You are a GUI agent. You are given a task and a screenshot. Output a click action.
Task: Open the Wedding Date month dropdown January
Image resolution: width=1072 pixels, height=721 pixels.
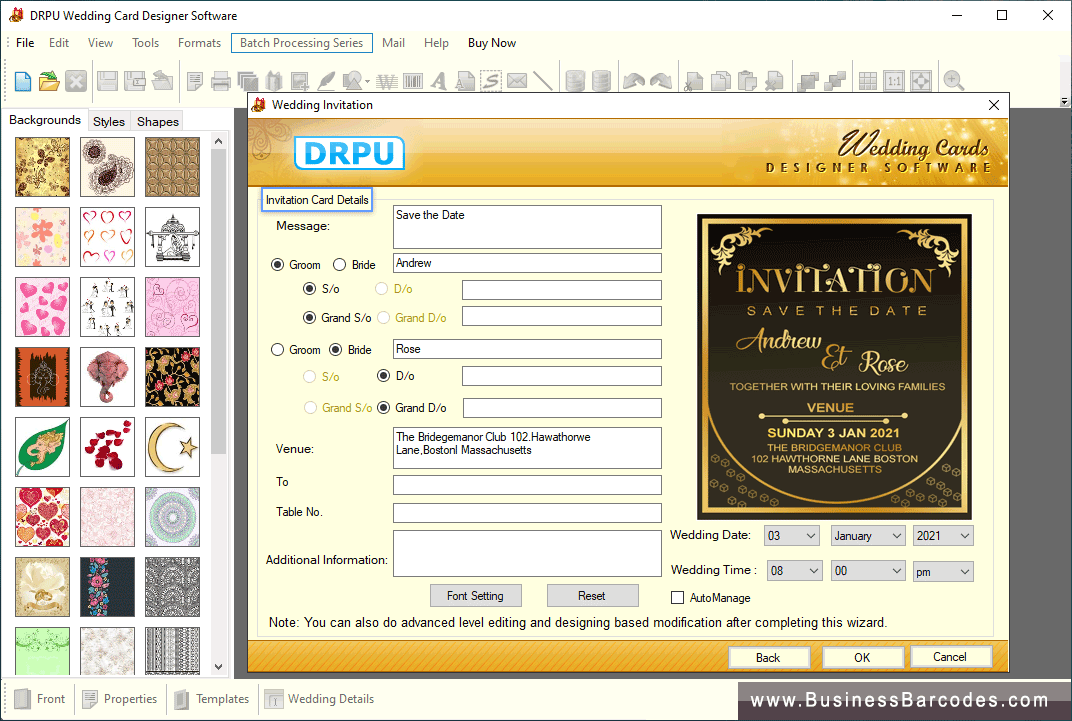click(x=868, y=536)
